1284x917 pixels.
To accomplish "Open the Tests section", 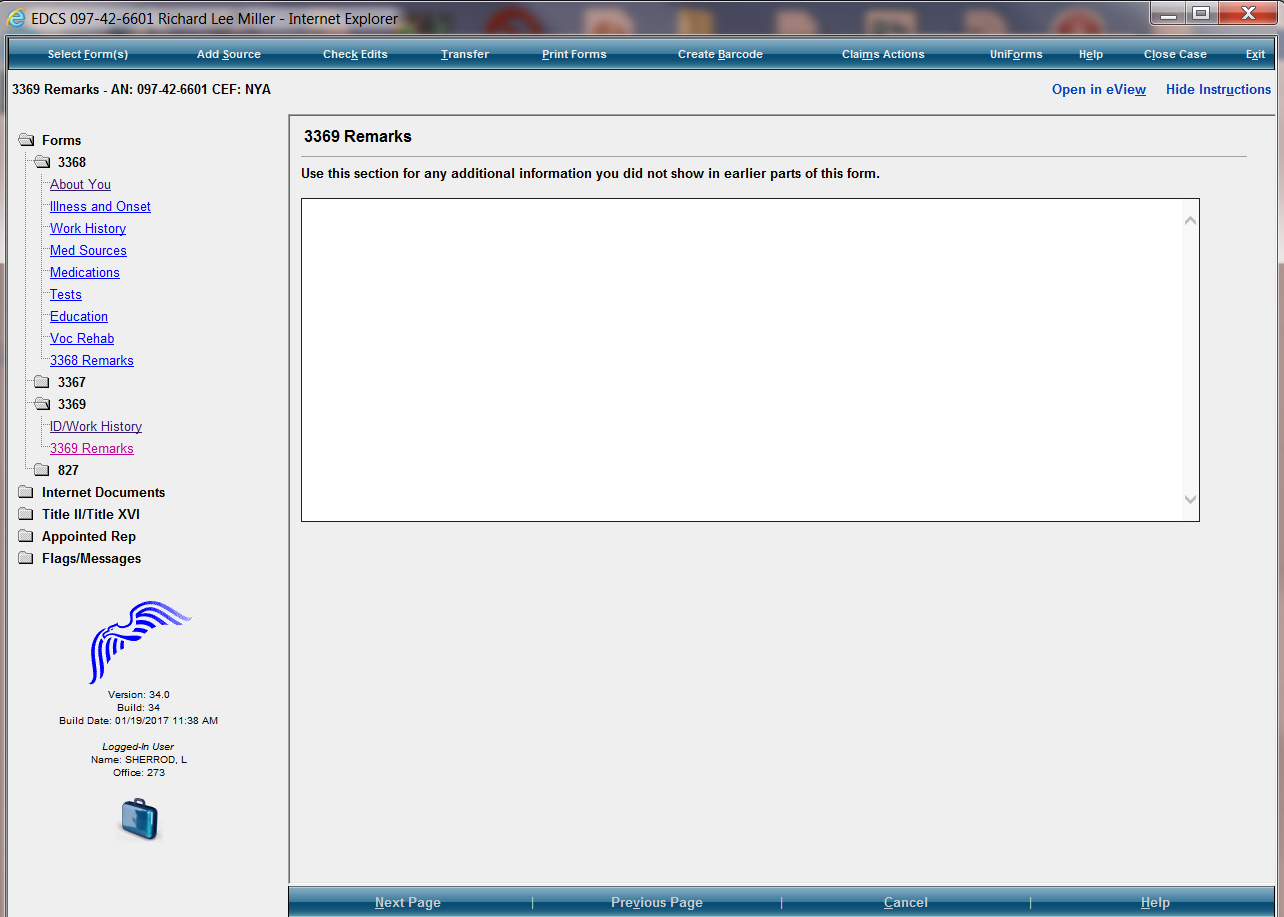I will pyautogui.click(x=66, y=294).
